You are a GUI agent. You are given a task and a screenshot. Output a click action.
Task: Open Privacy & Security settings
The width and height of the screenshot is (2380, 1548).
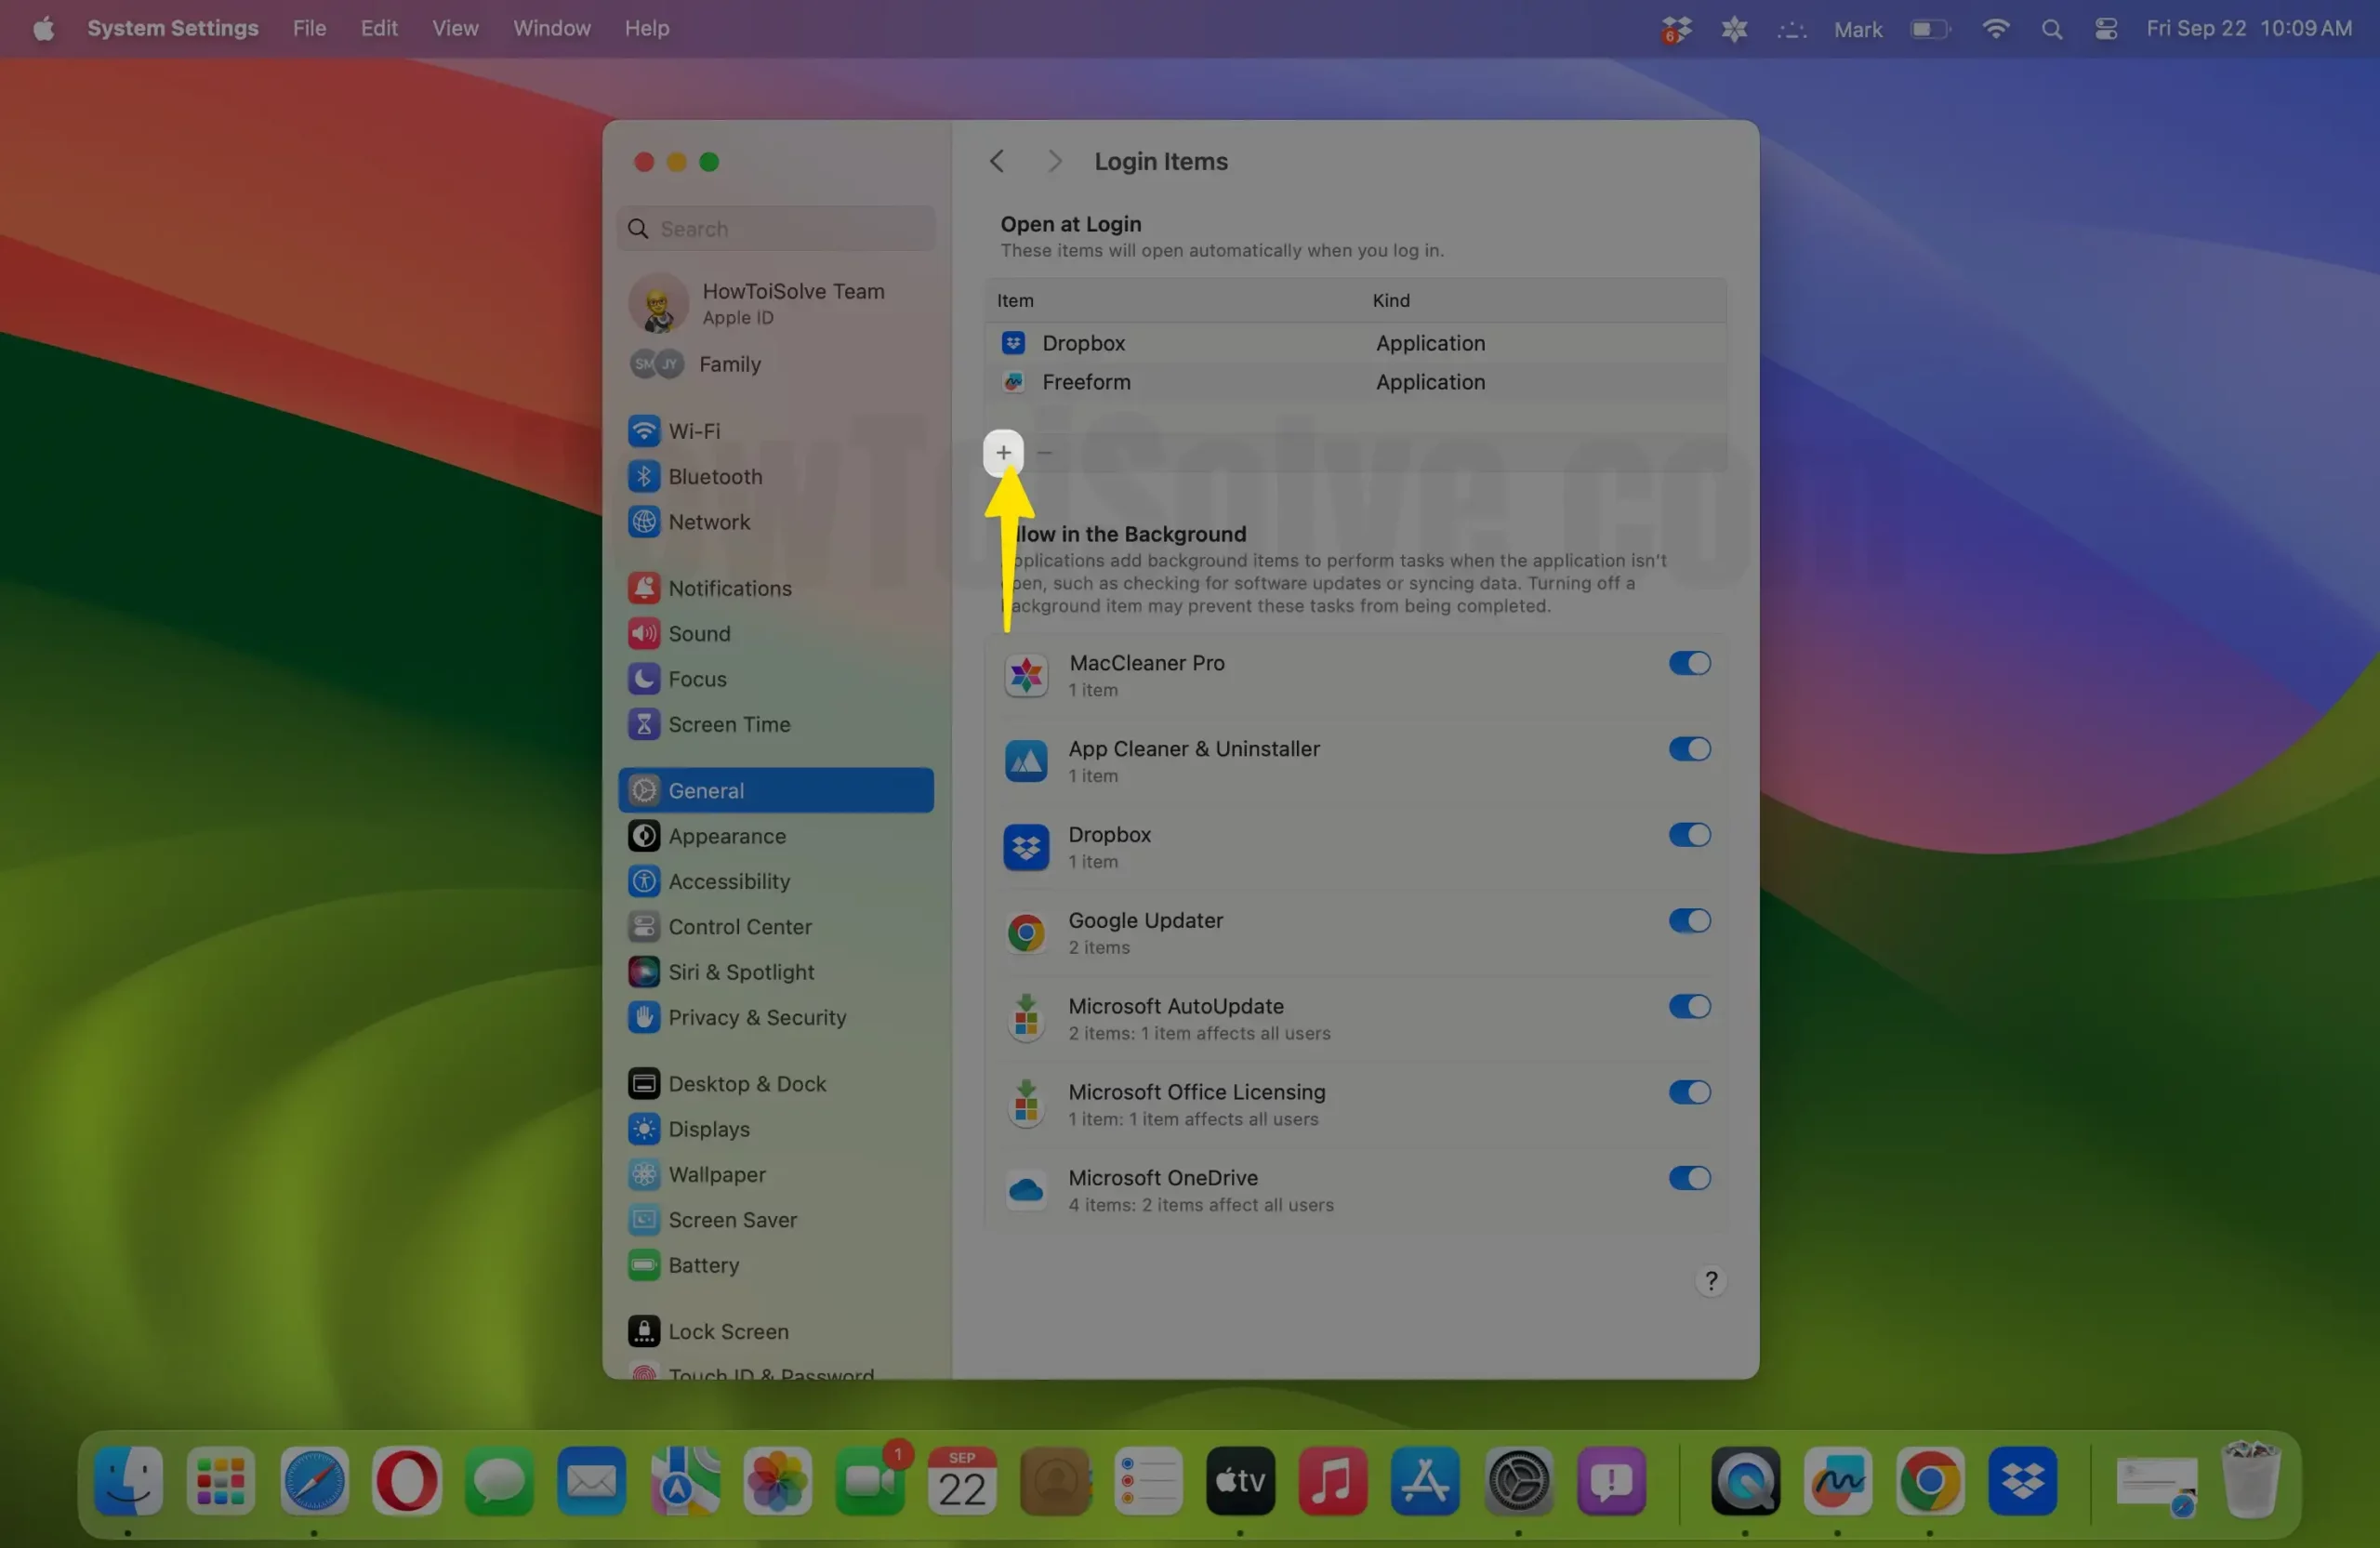(777, 1018)
